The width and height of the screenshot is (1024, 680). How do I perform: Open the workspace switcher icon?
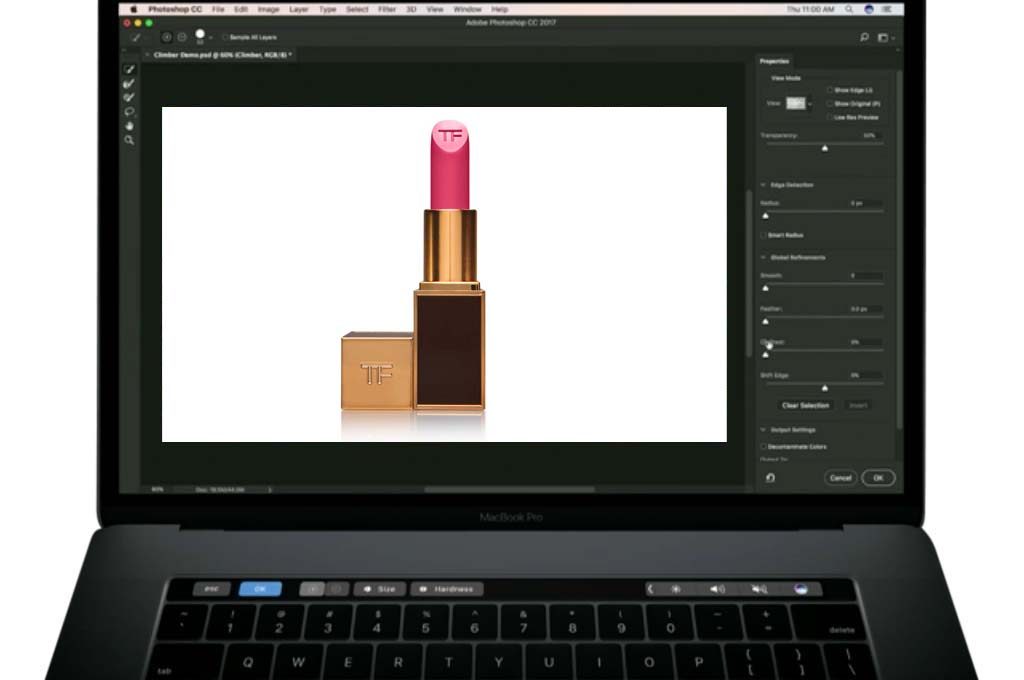tap(883, 38)
